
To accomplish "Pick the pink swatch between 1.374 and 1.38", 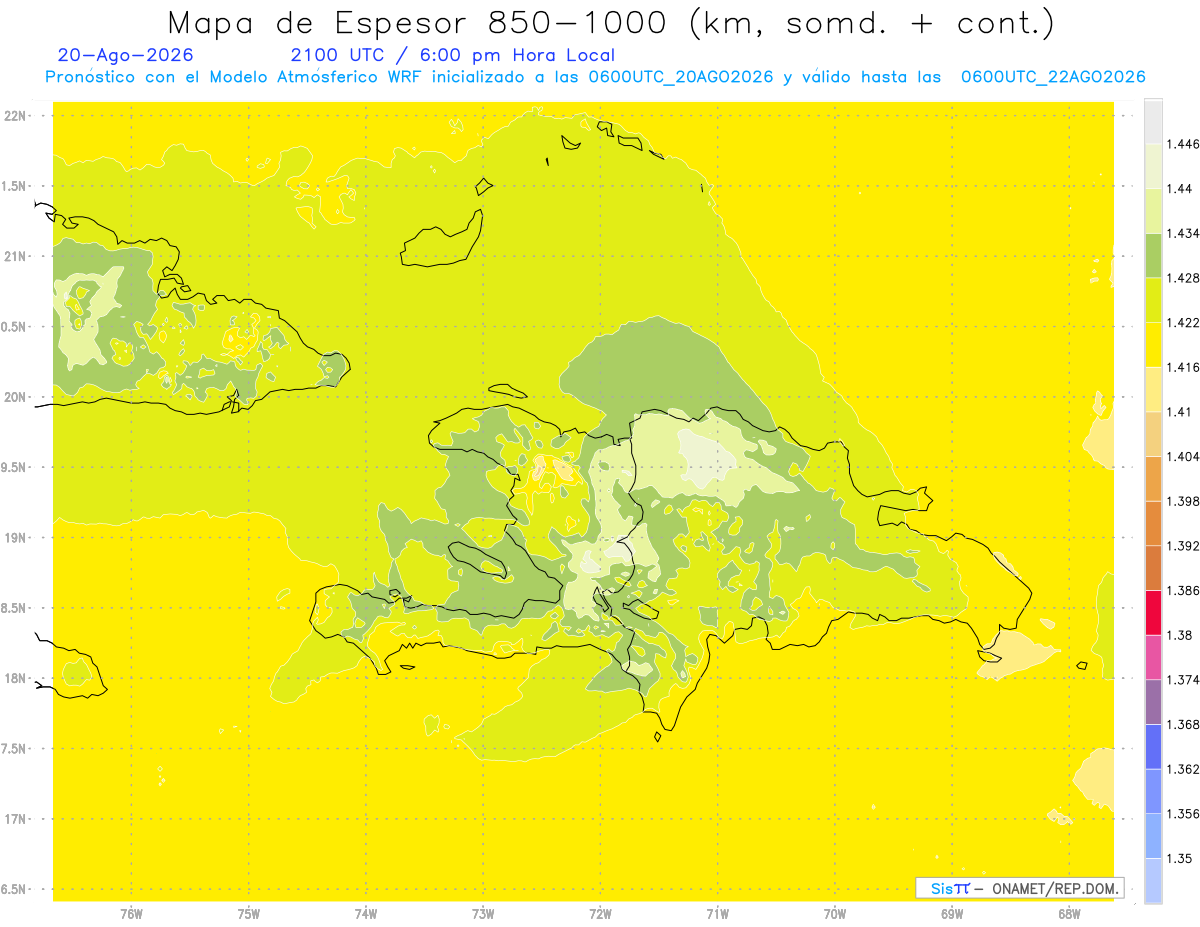I will coord(1153,657).
